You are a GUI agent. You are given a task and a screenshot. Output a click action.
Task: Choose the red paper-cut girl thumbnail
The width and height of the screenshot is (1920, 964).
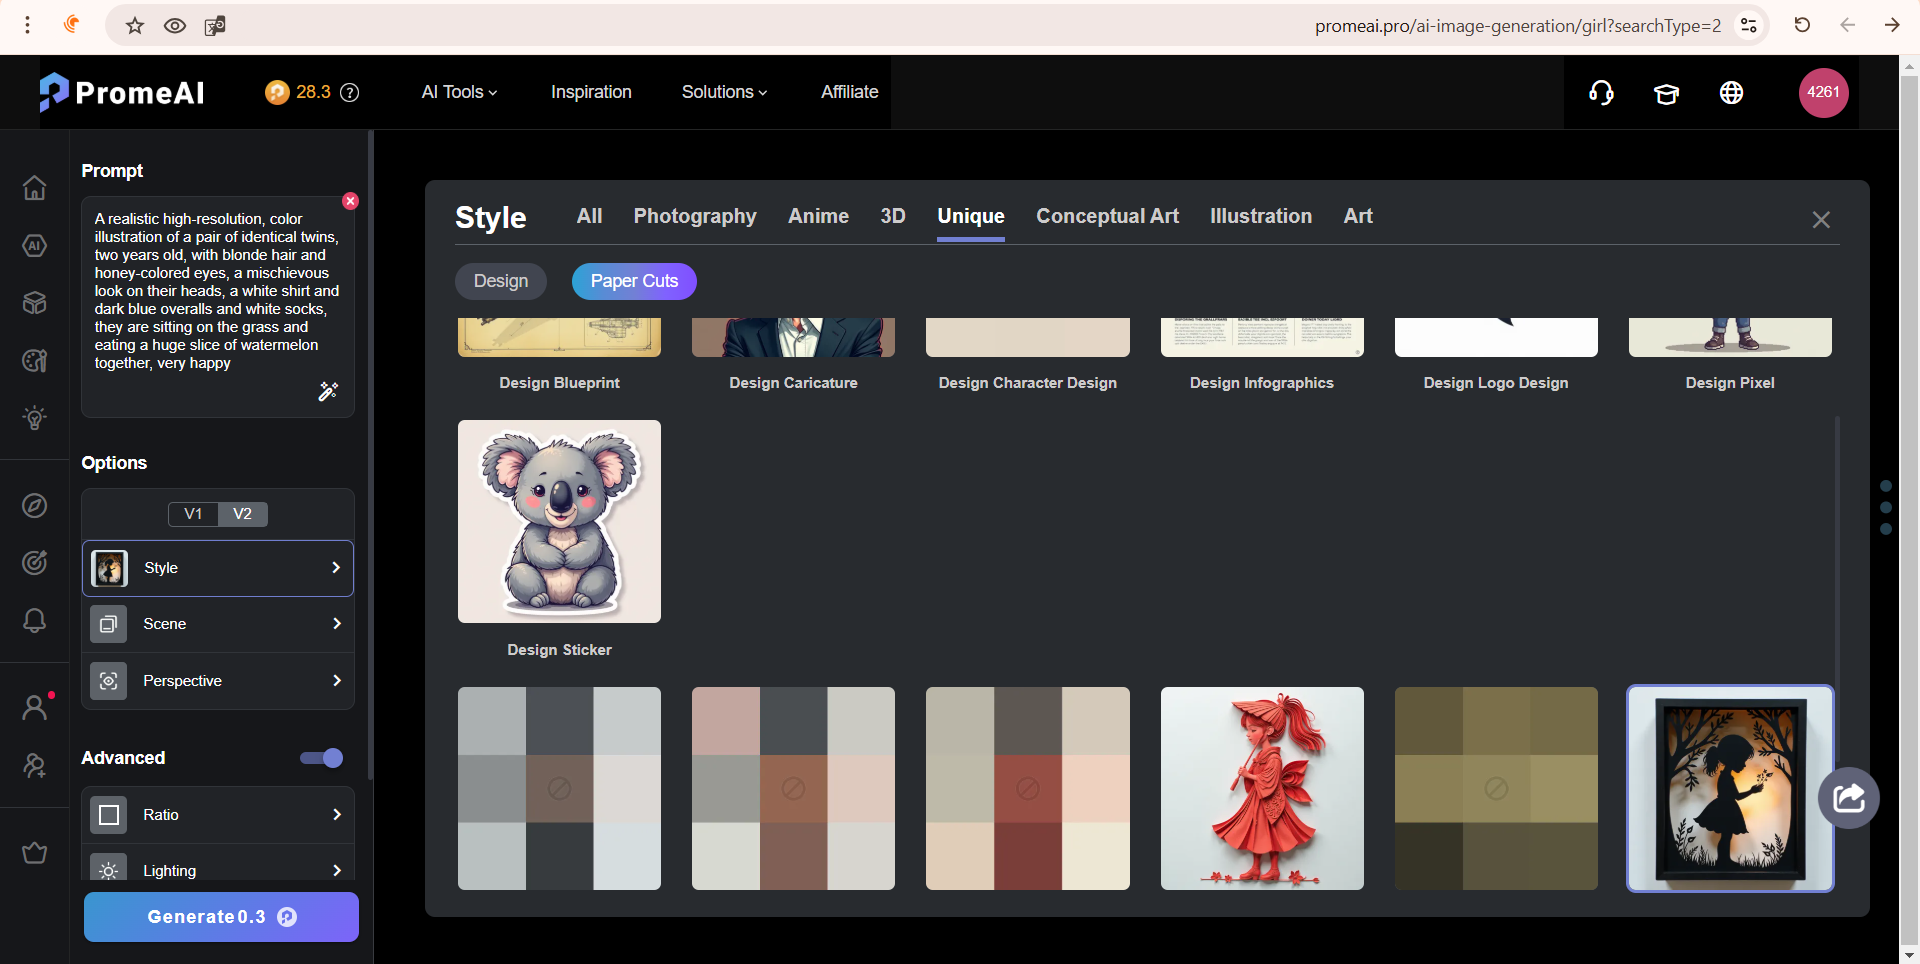[x=1262, y=788]
